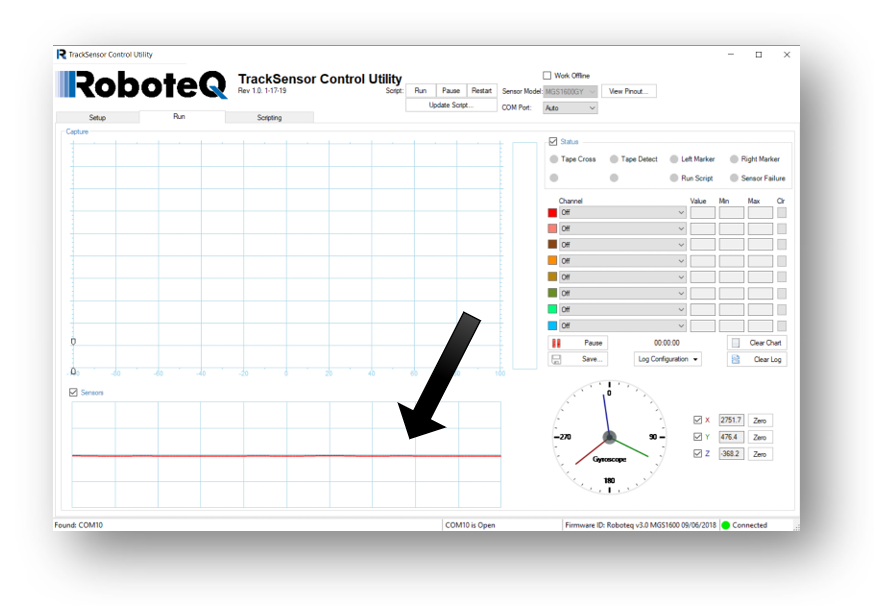This screenshot has height=606, width=874.
Task: Open the Sensor Model dropdown
Action: [x=570, y=91]
